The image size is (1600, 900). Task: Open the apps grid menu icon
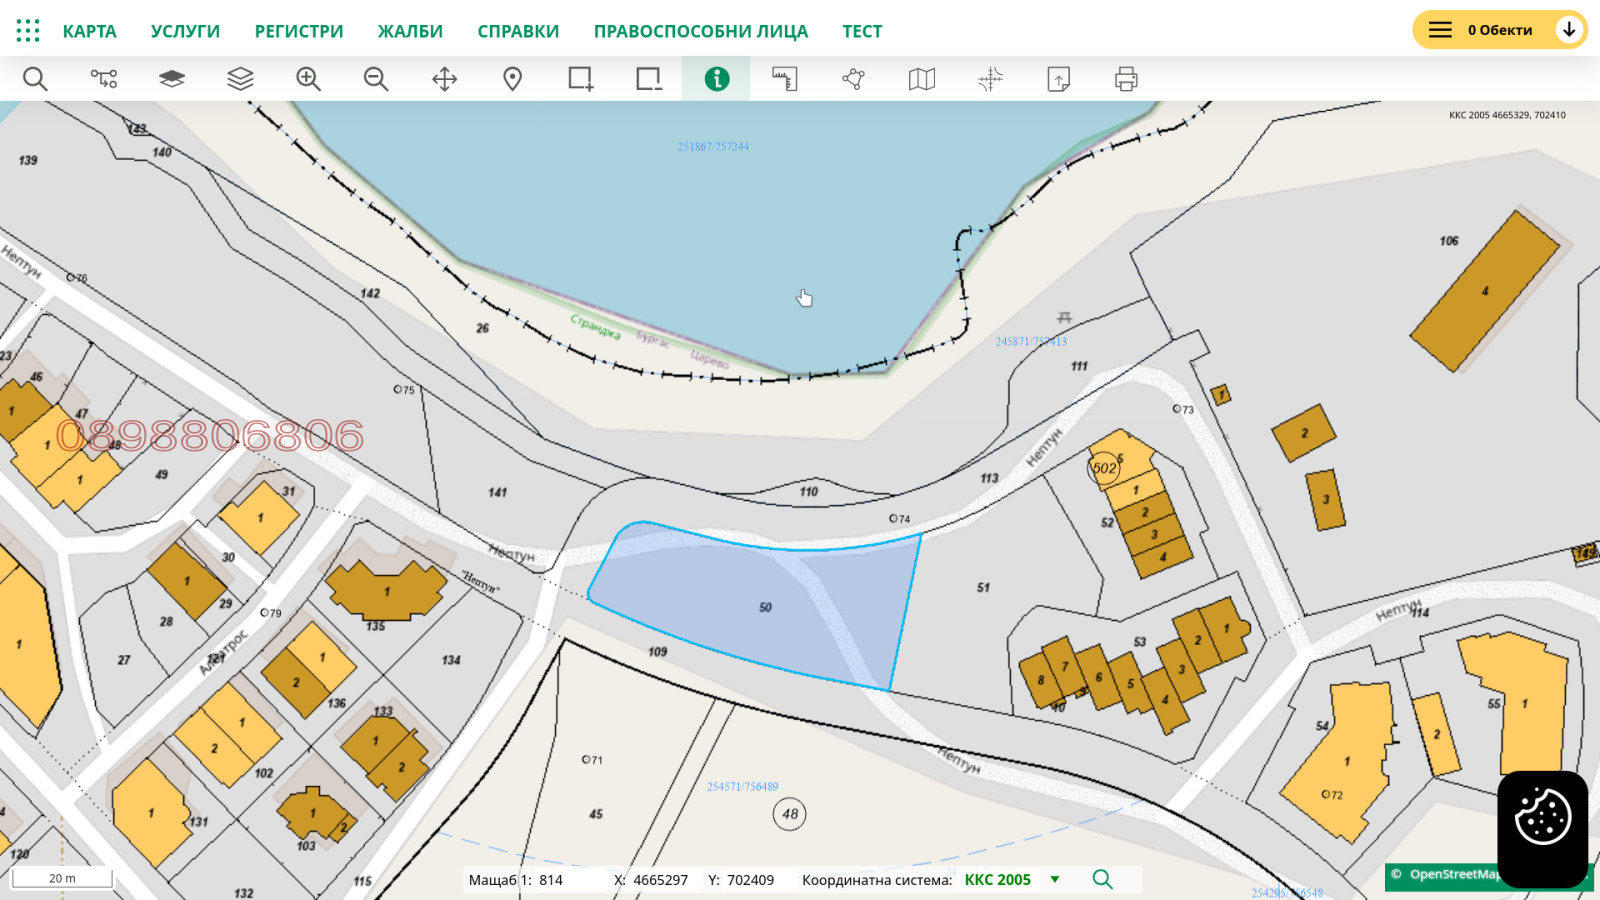click(28, 31)
